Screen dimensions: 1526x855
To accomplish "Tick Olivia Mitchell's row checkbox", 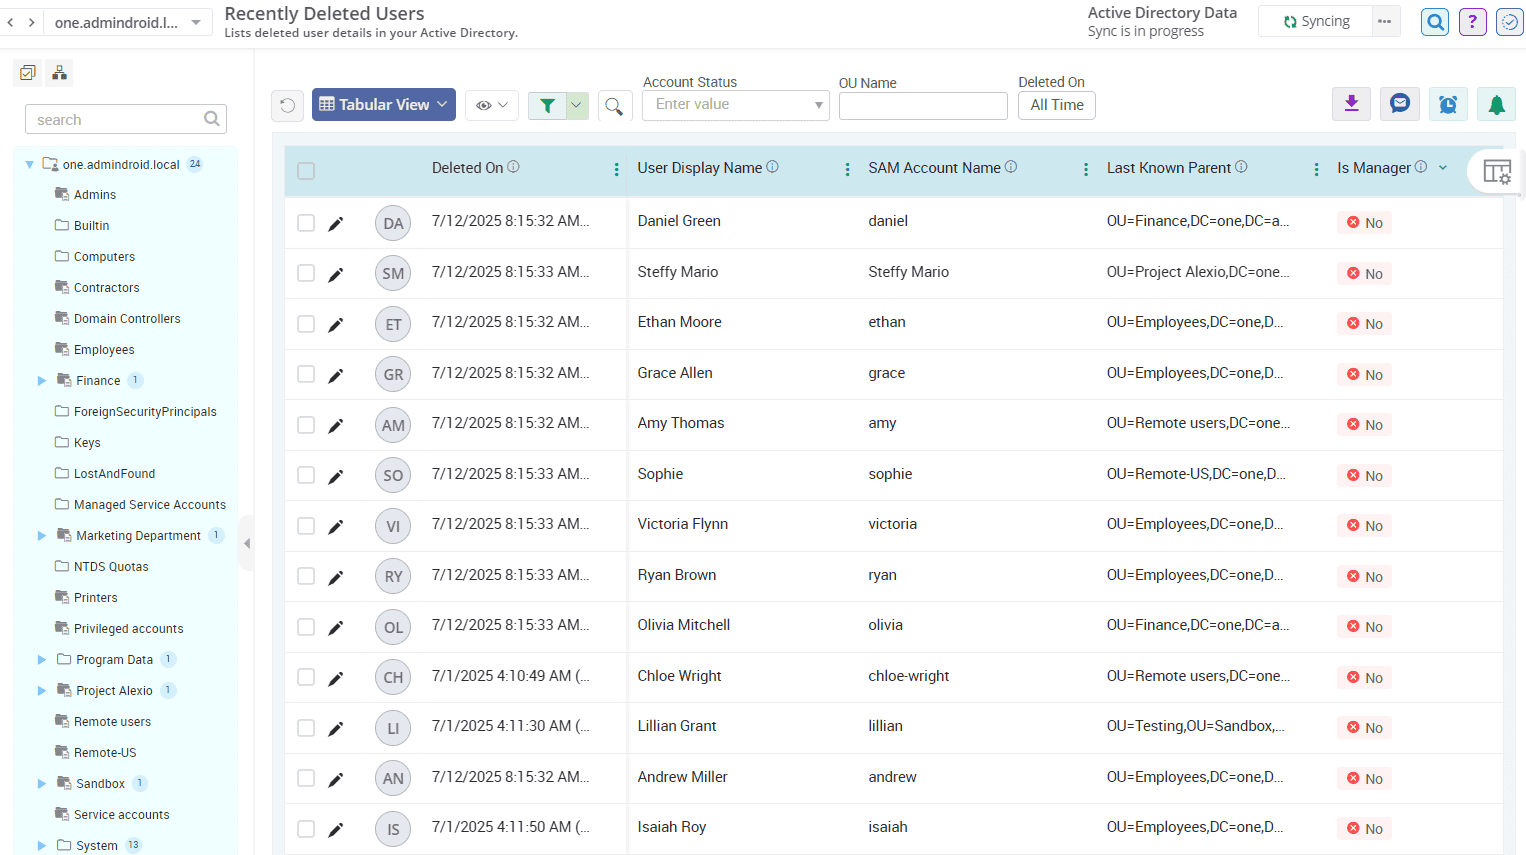I will click(x=306, y=626).
